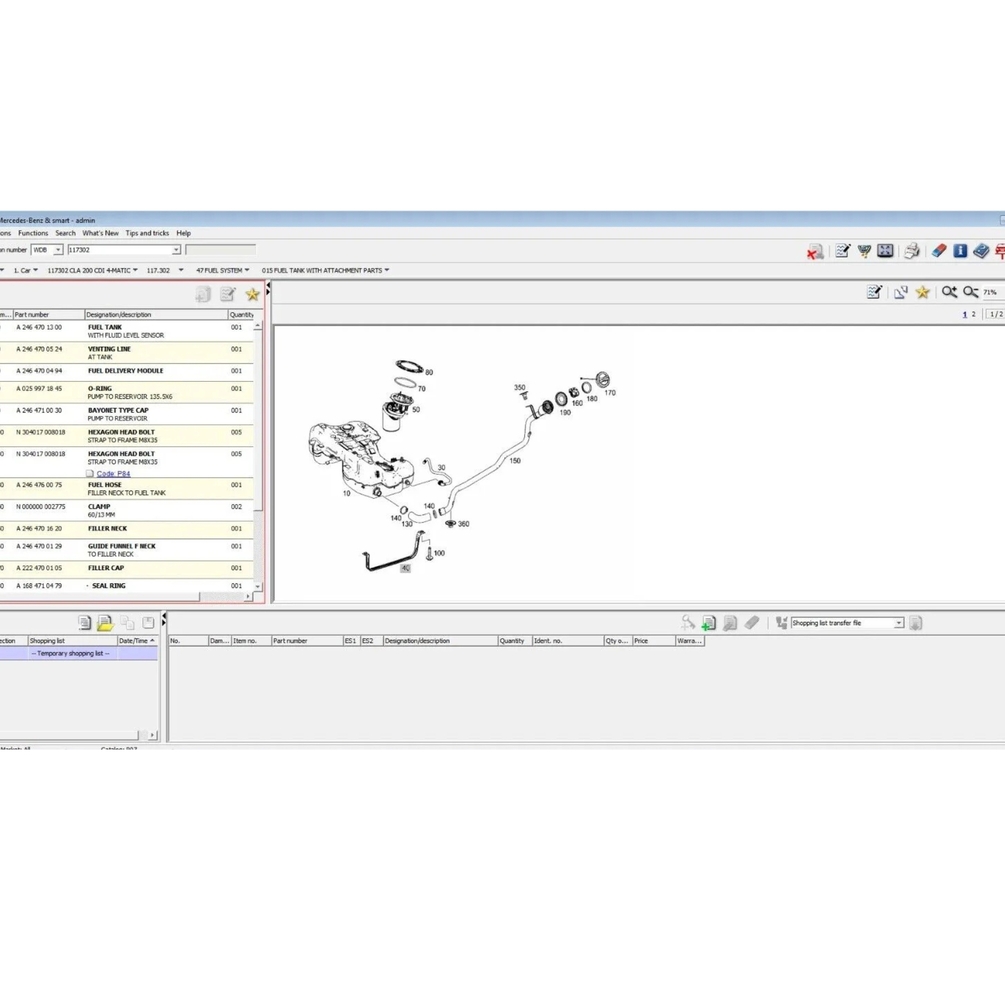Click the export icon beside transfer file dropdown
Screen dimensions: 1005x1005
(x=915, y=622)
